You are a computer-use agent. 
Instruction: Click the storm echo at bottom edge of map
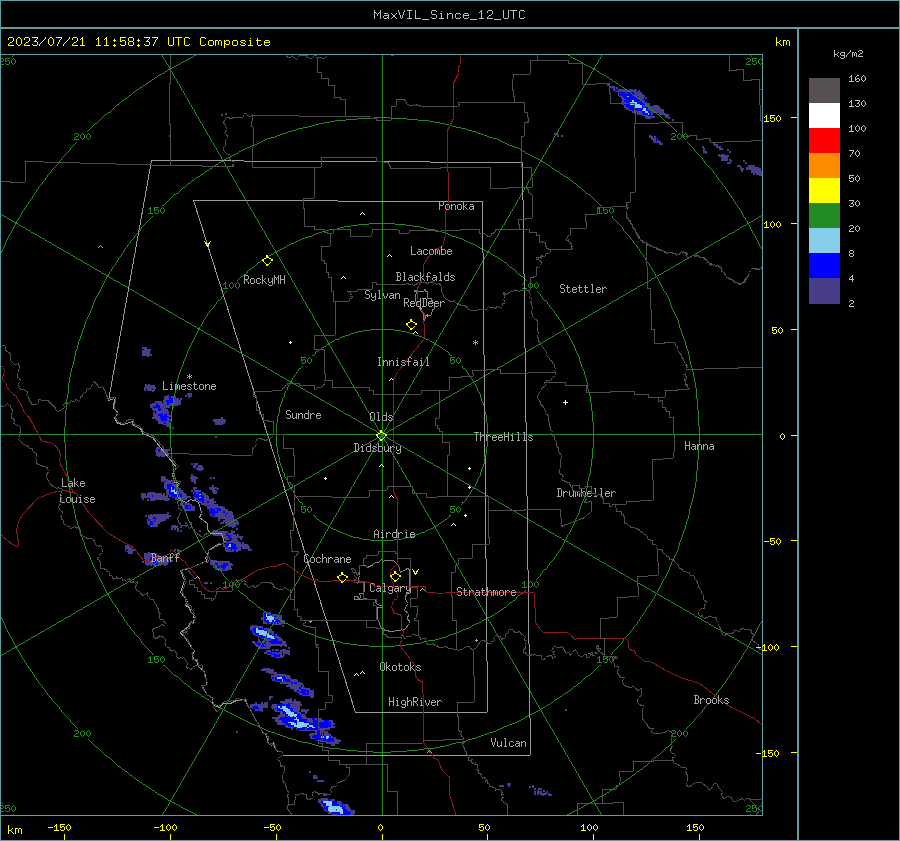pyautogui.click(x=336, y=806)
